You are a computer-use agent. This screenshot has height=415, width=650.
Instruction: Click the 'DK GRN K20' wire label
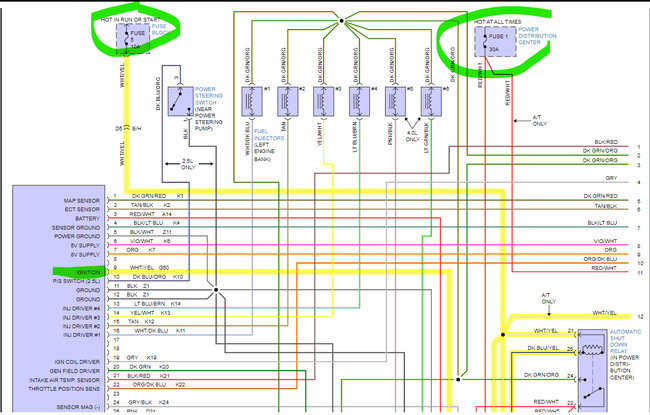pos(149,367)
